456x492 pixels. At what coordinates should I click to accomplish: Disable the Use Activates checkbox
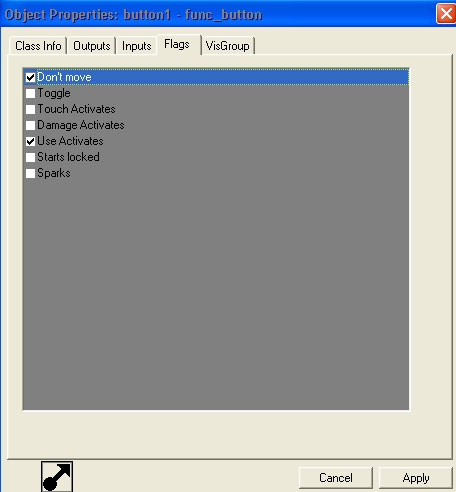[30, 141]
